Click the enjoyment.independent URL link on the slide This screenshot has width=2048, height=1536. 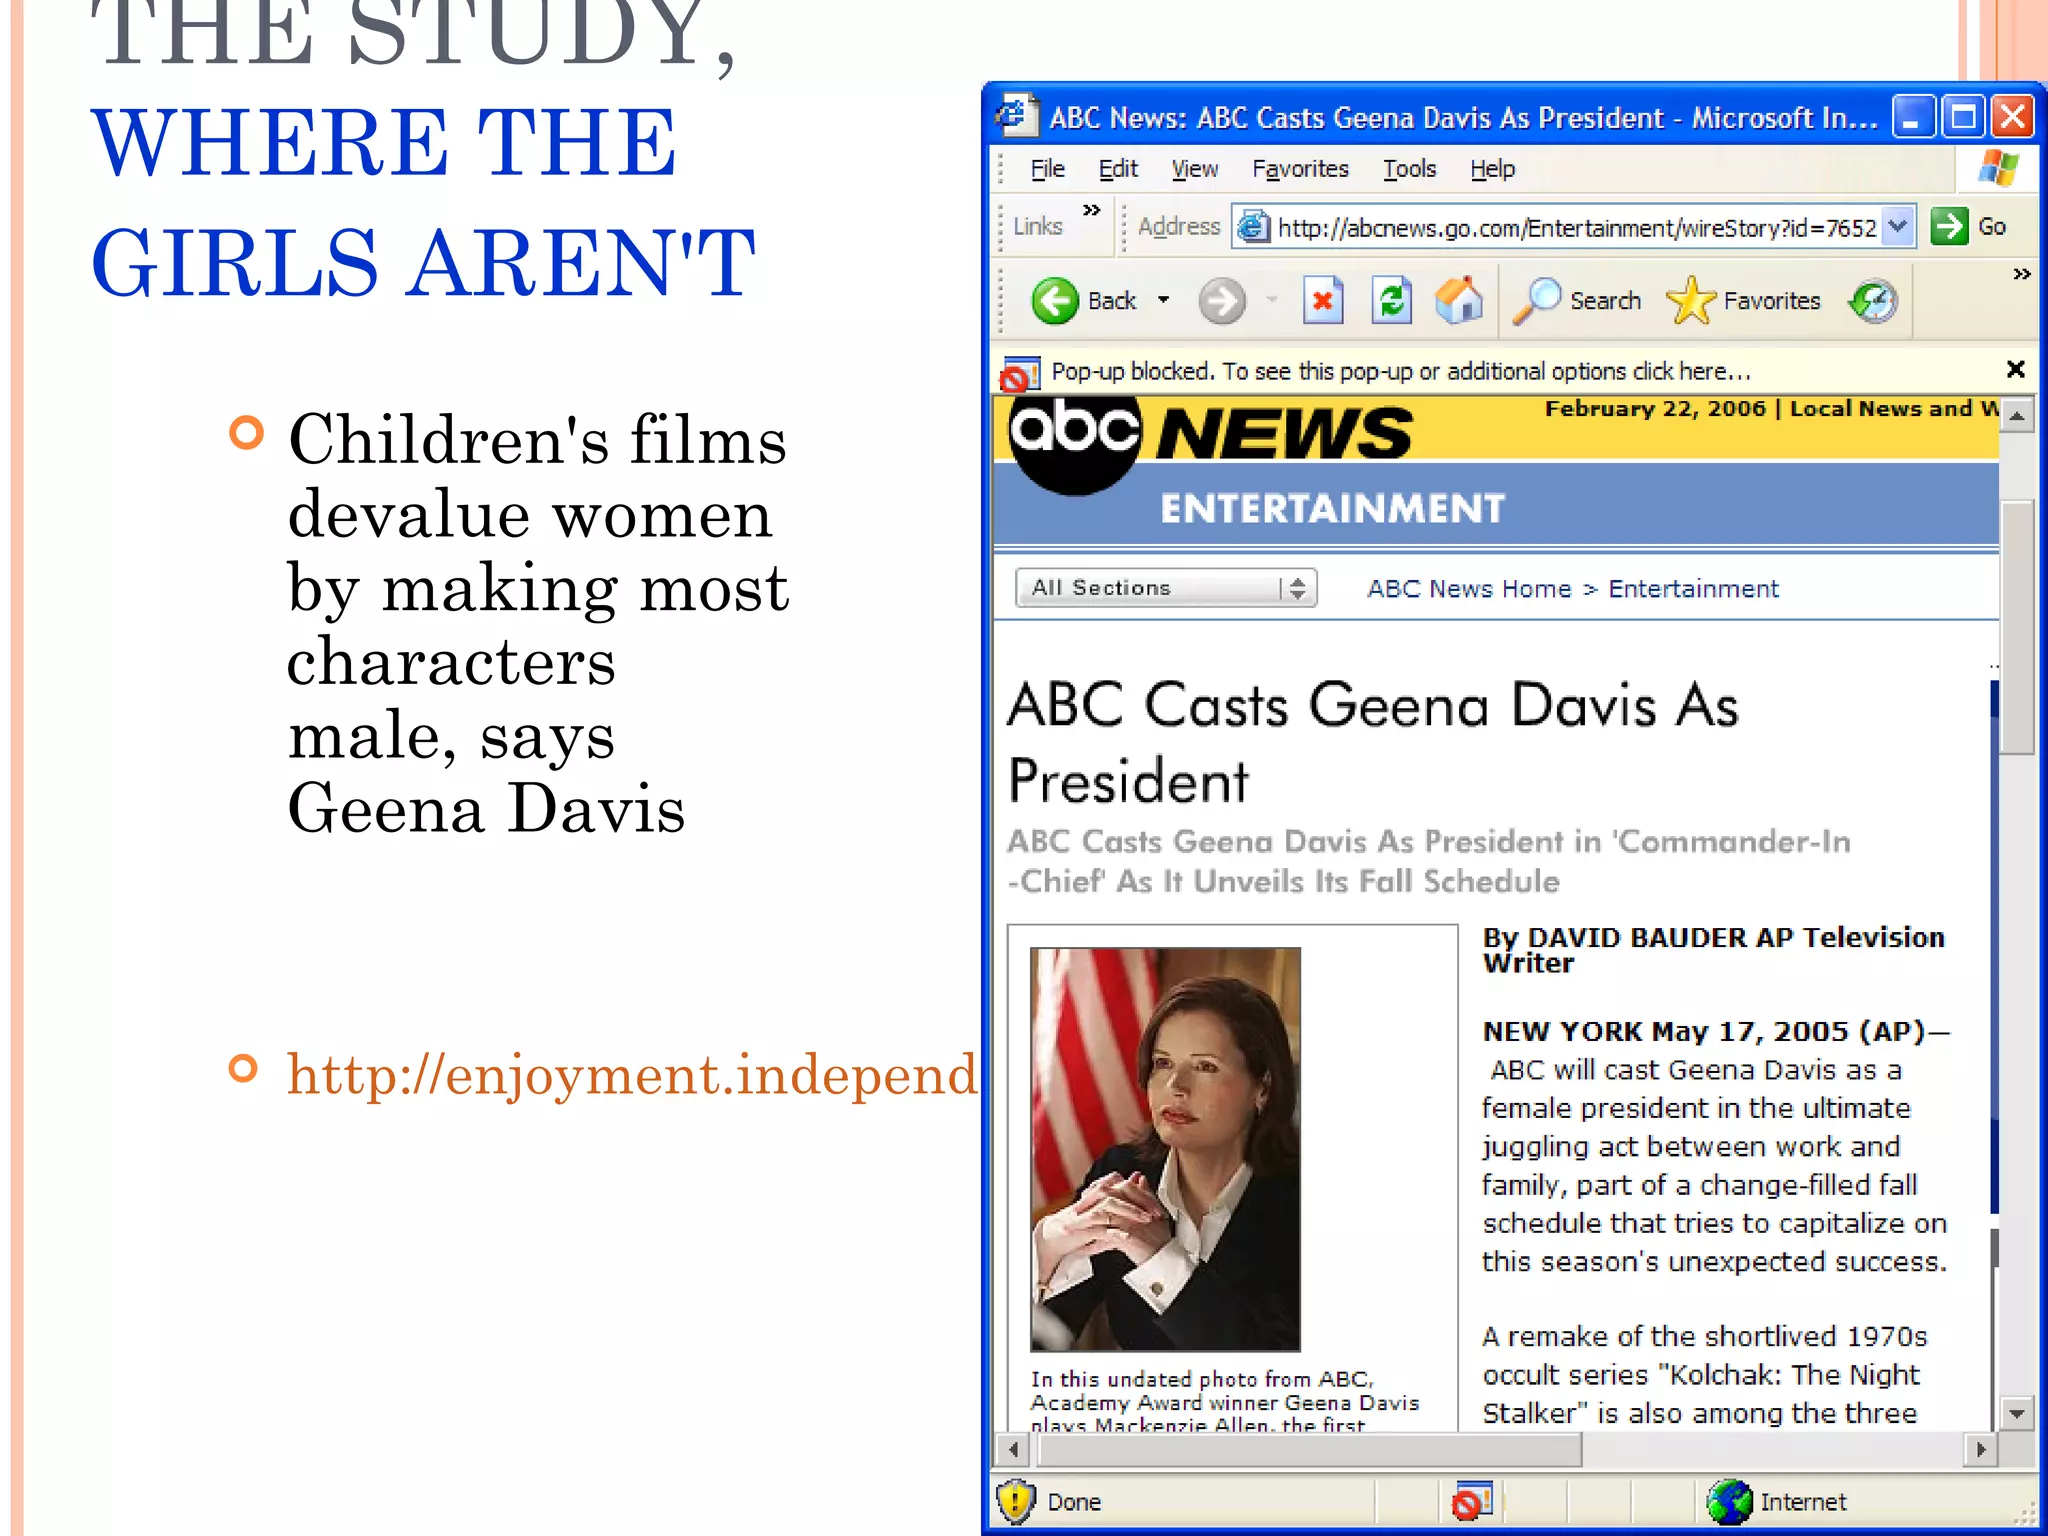(x=632, y=1075)
